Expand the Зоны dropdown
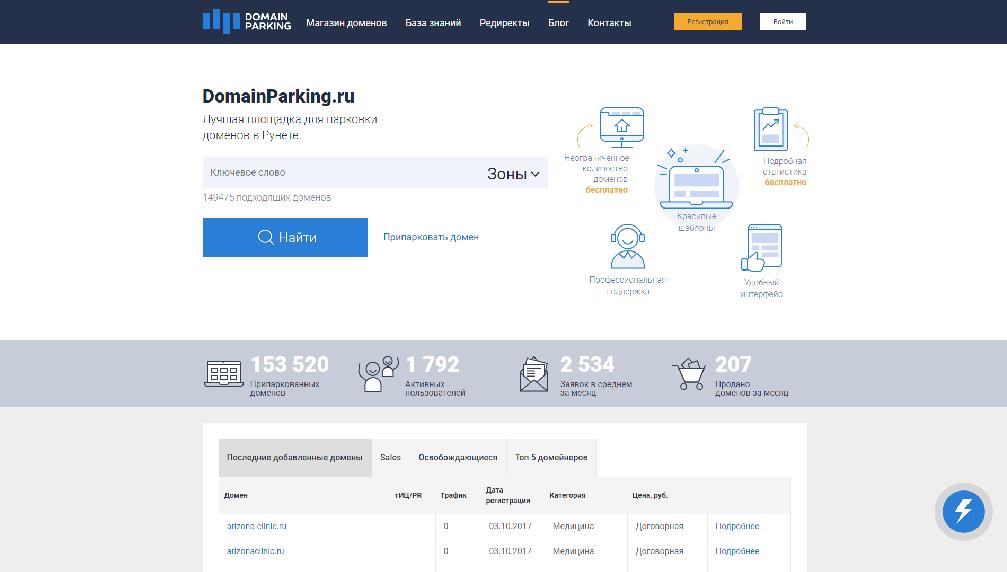The width and height of the screenshot is (1007, 572). click(513, 173)
